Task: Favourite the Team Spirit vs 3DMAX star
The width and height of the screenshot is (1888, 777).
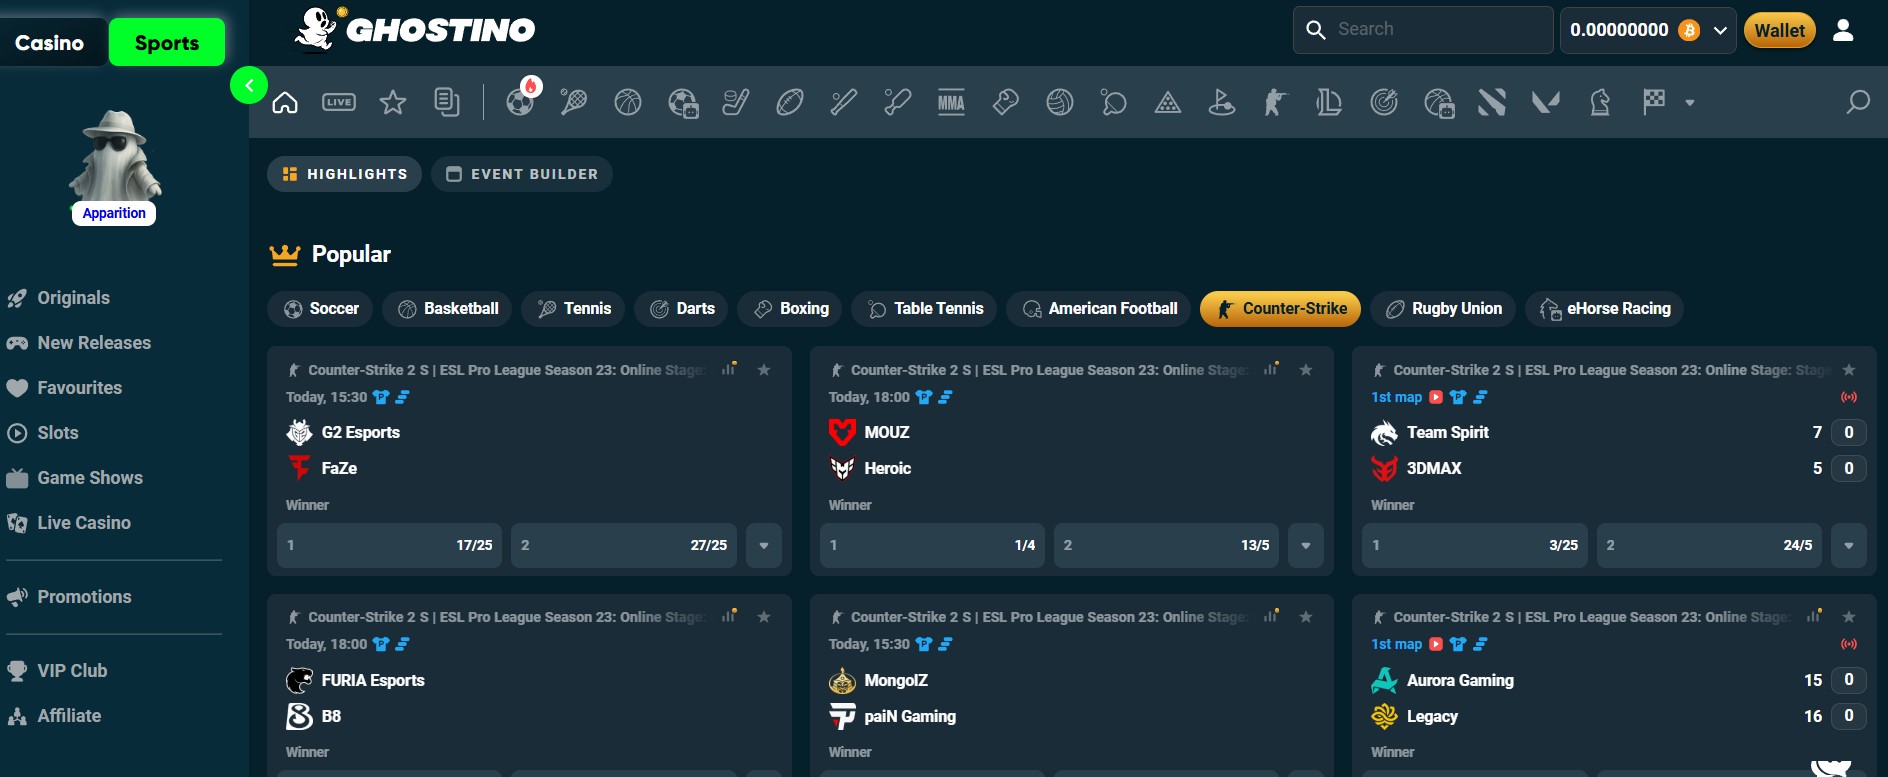Action: pyautogui.click(x=1849, y=370)
